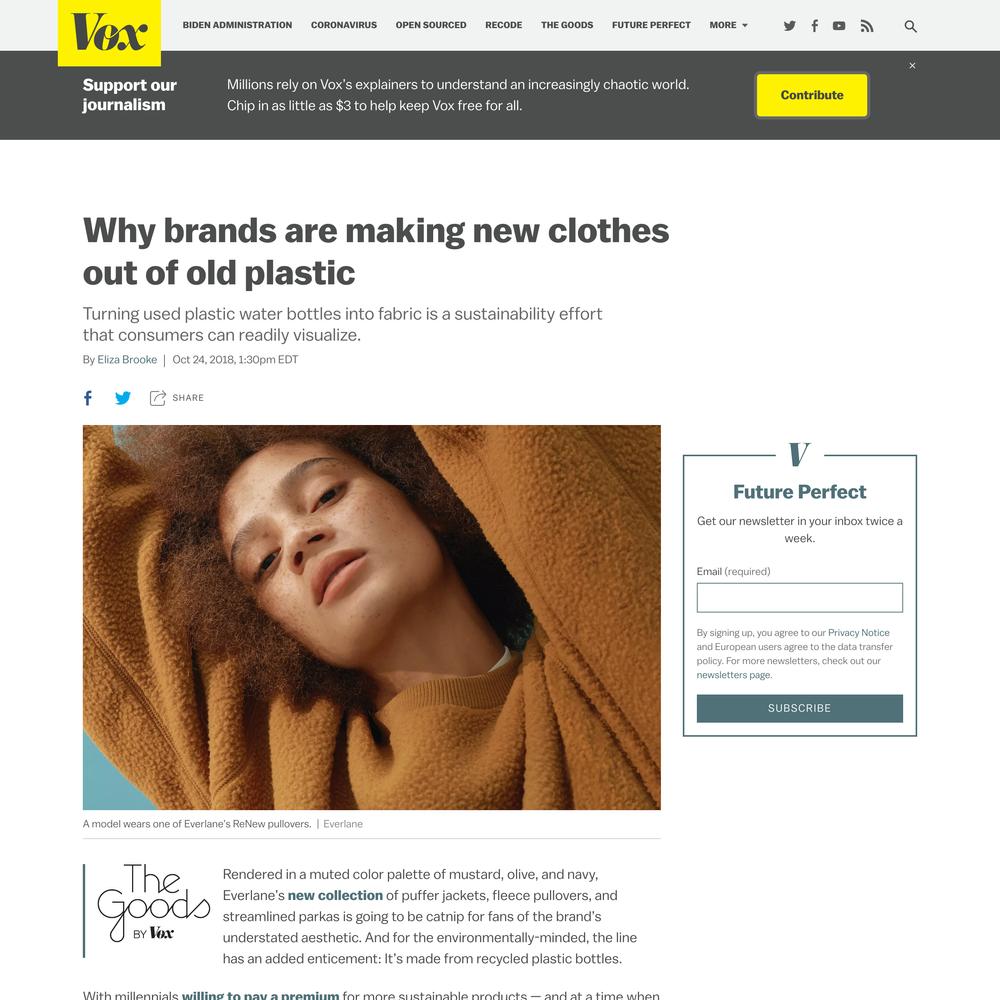Open The Goods nav section
This screenshot has width=1000, height=1000.
567,25
